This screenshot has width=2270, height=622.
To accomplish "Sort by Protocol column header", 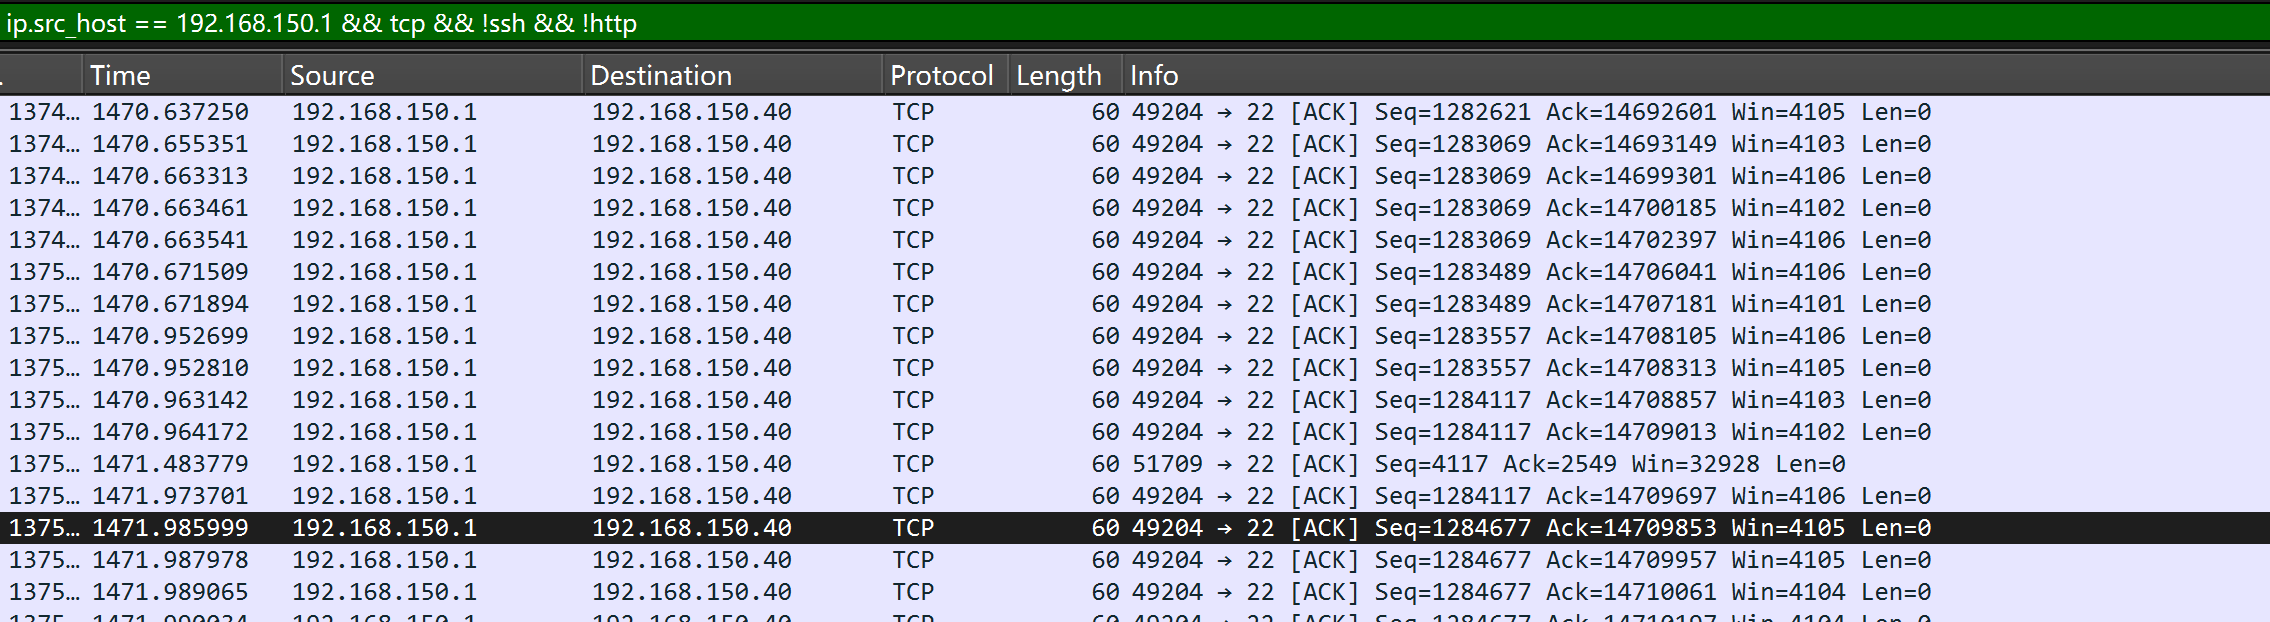I will (945, 75).
